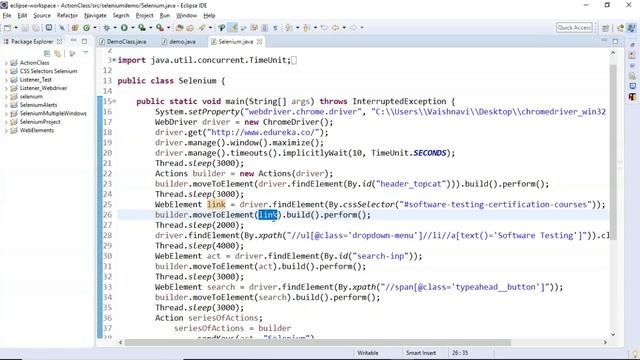Toggle the highlighted Mark Occurrences button
The image size is (640, 360).
[x=233, y=28]
